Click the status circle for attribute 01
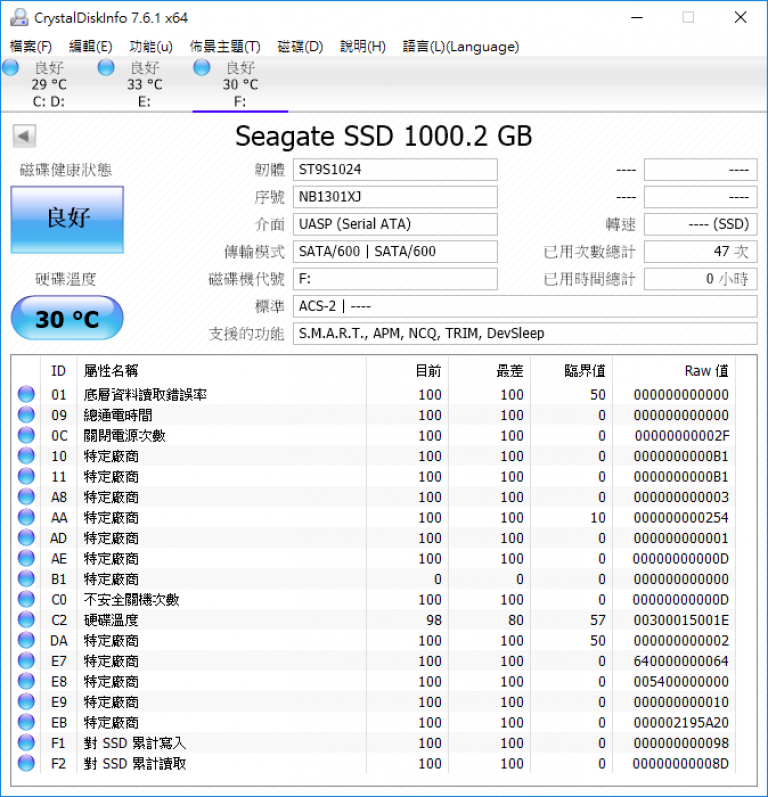 click(26, 394)
